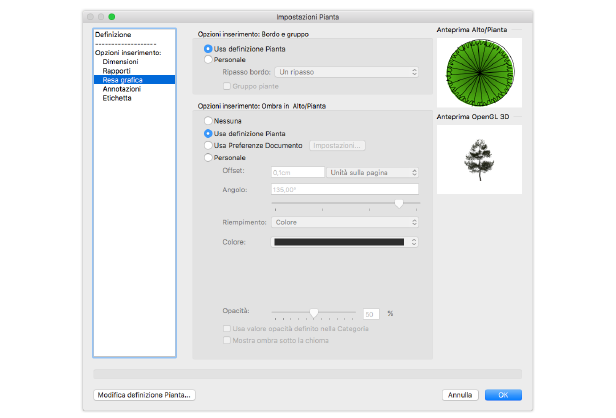Click the Offset input field

(x=298, y=172)
